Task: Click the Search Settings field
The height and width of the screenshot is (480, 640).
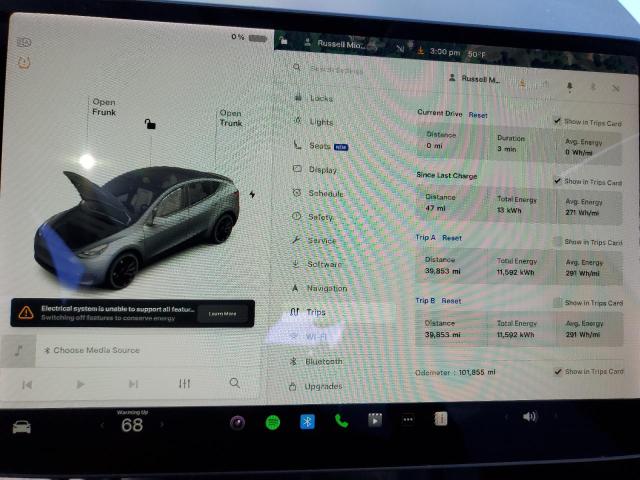Action: coord(337,70)
